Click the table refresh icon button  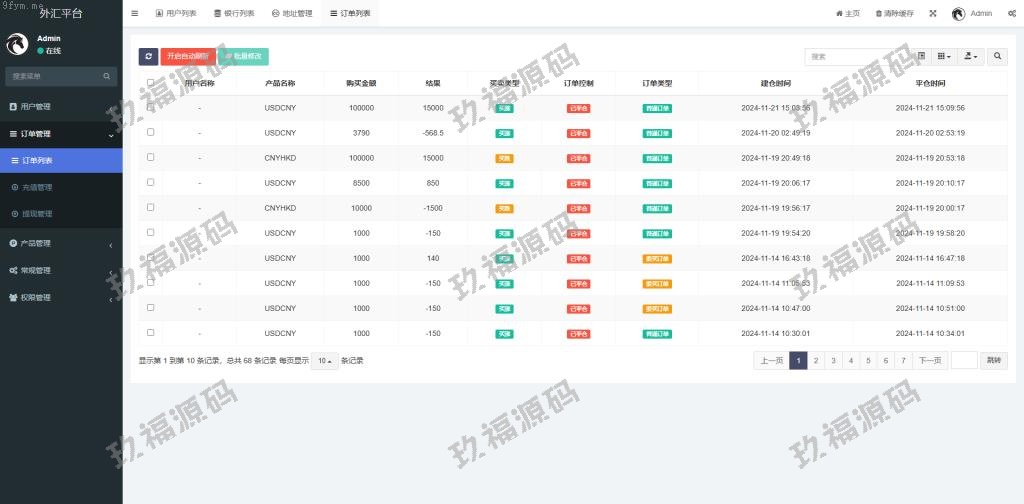point(148,57)
